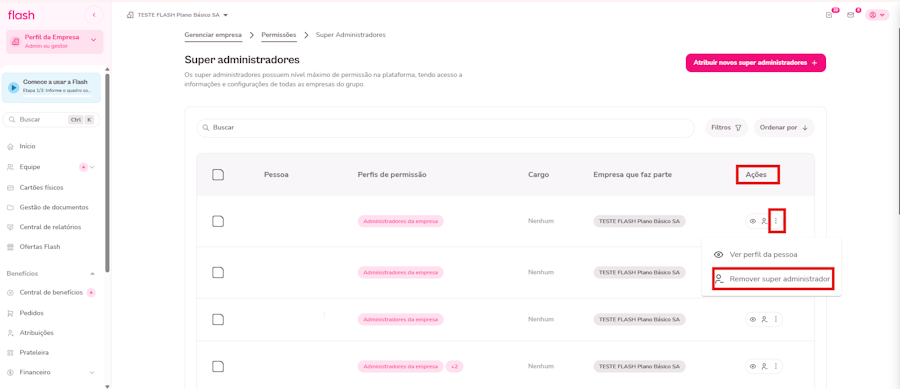The width and height of the screenshot is (900, 389).
Task: Open the TESTE FLASH Plano Básico SA company selector
Action: point(177,15)
